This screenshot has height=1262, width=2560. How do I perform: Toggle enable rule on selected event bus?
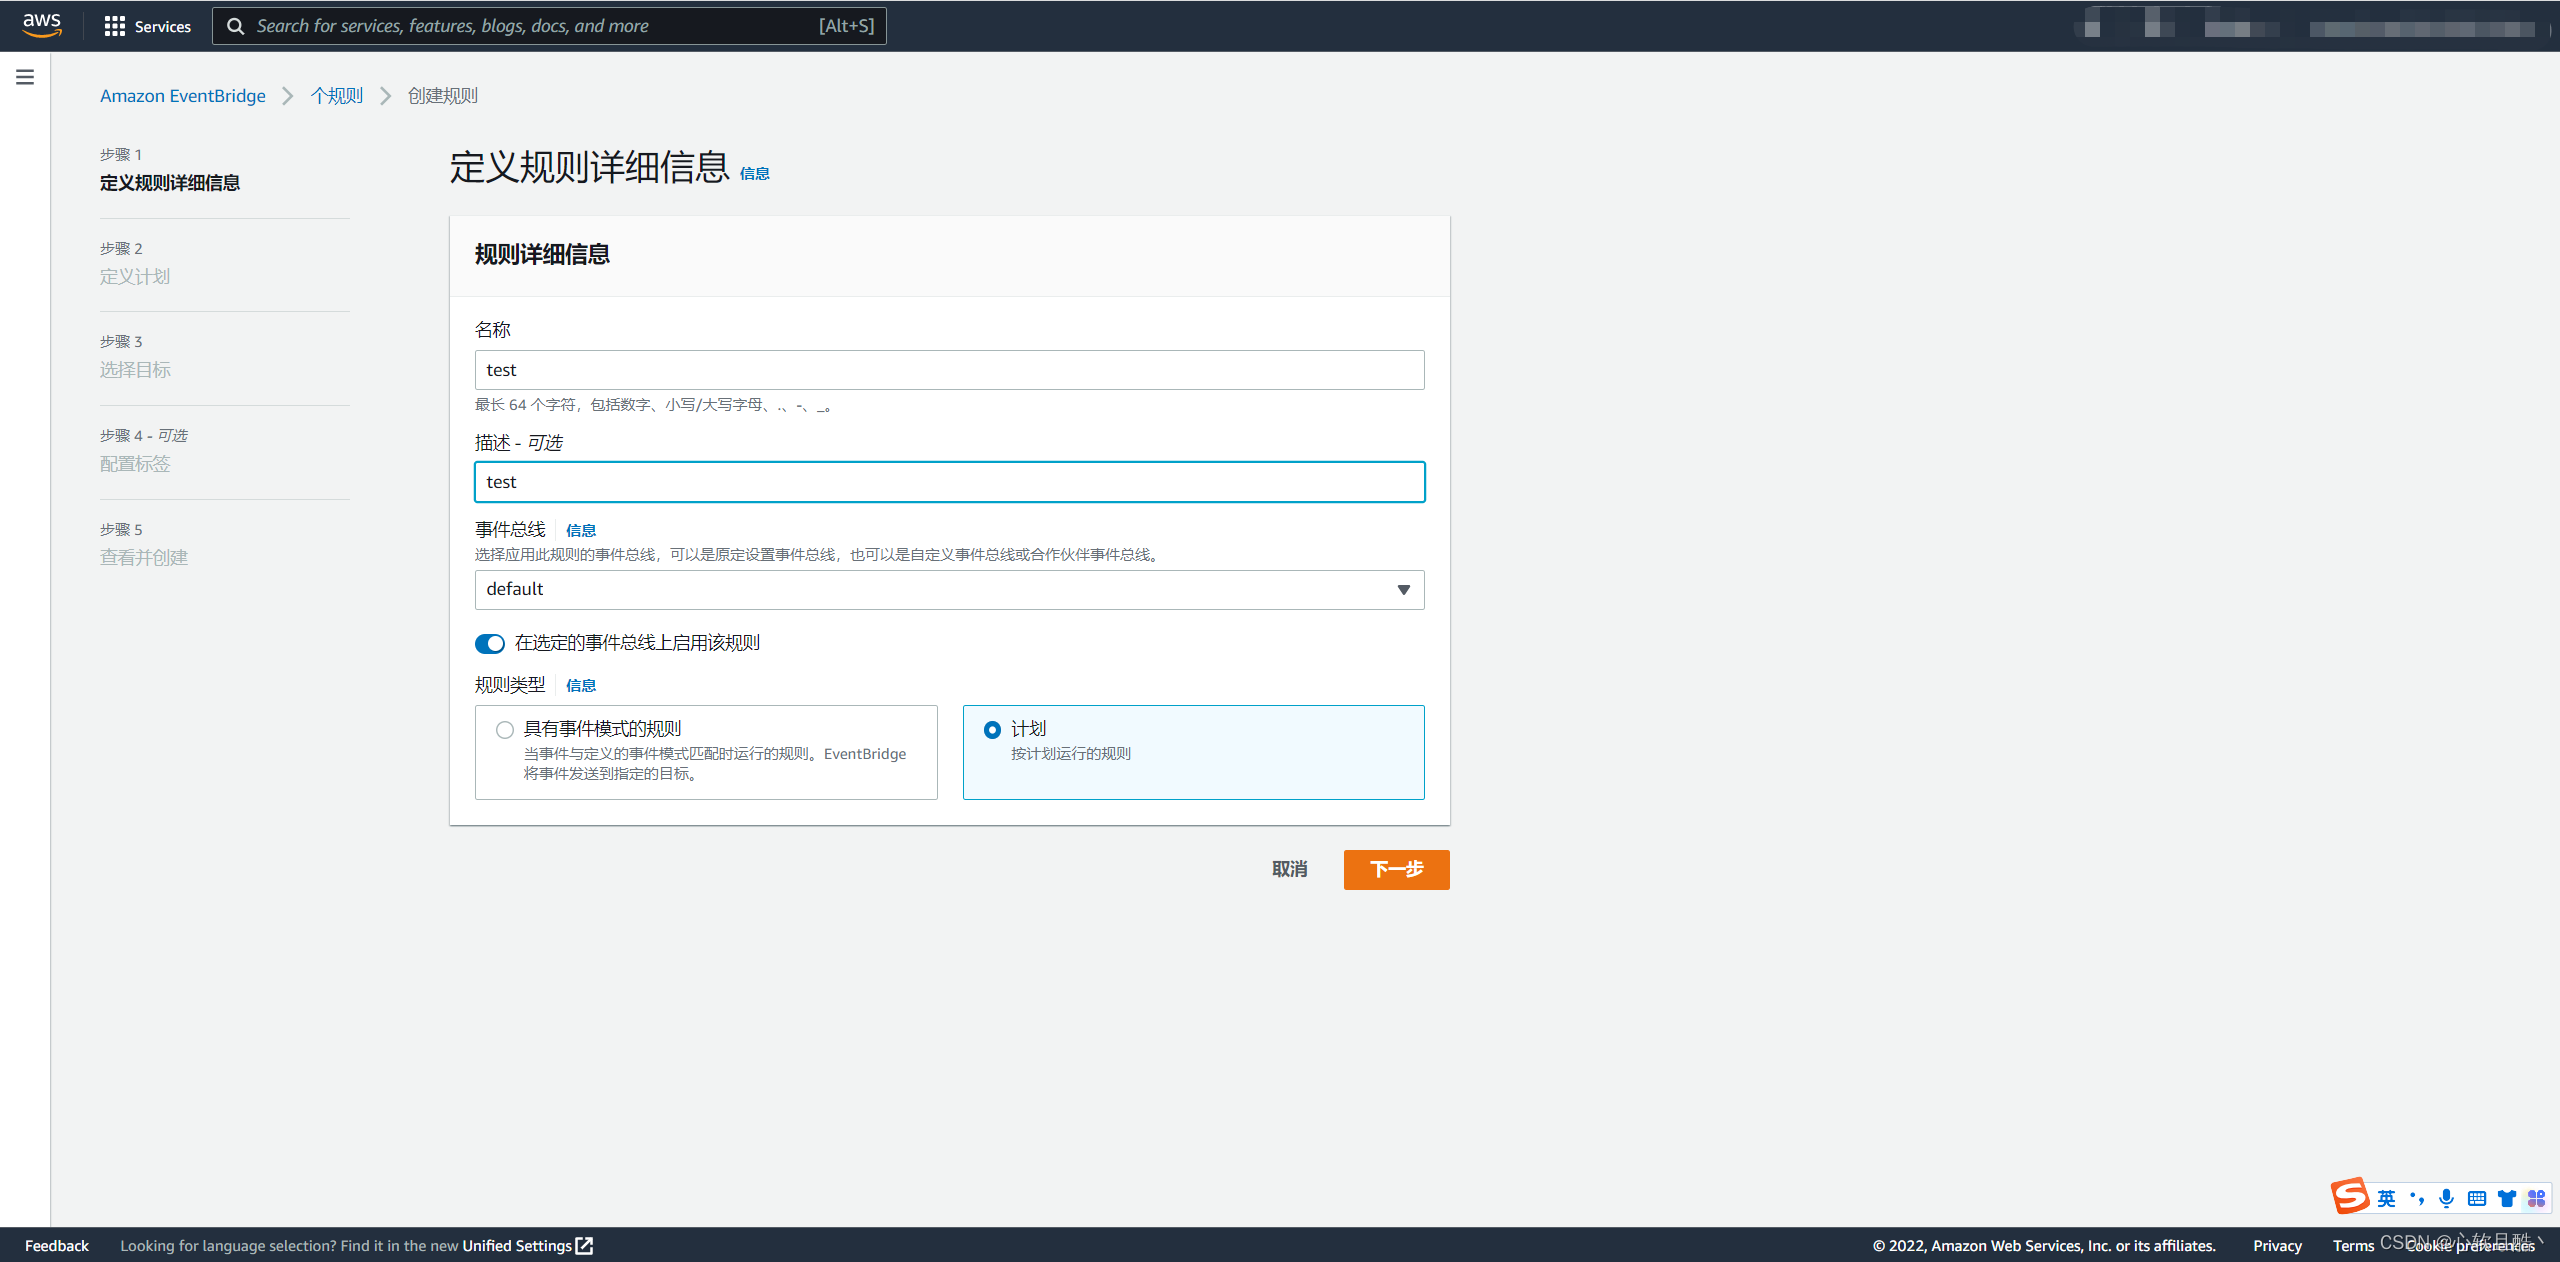point(490,643)
